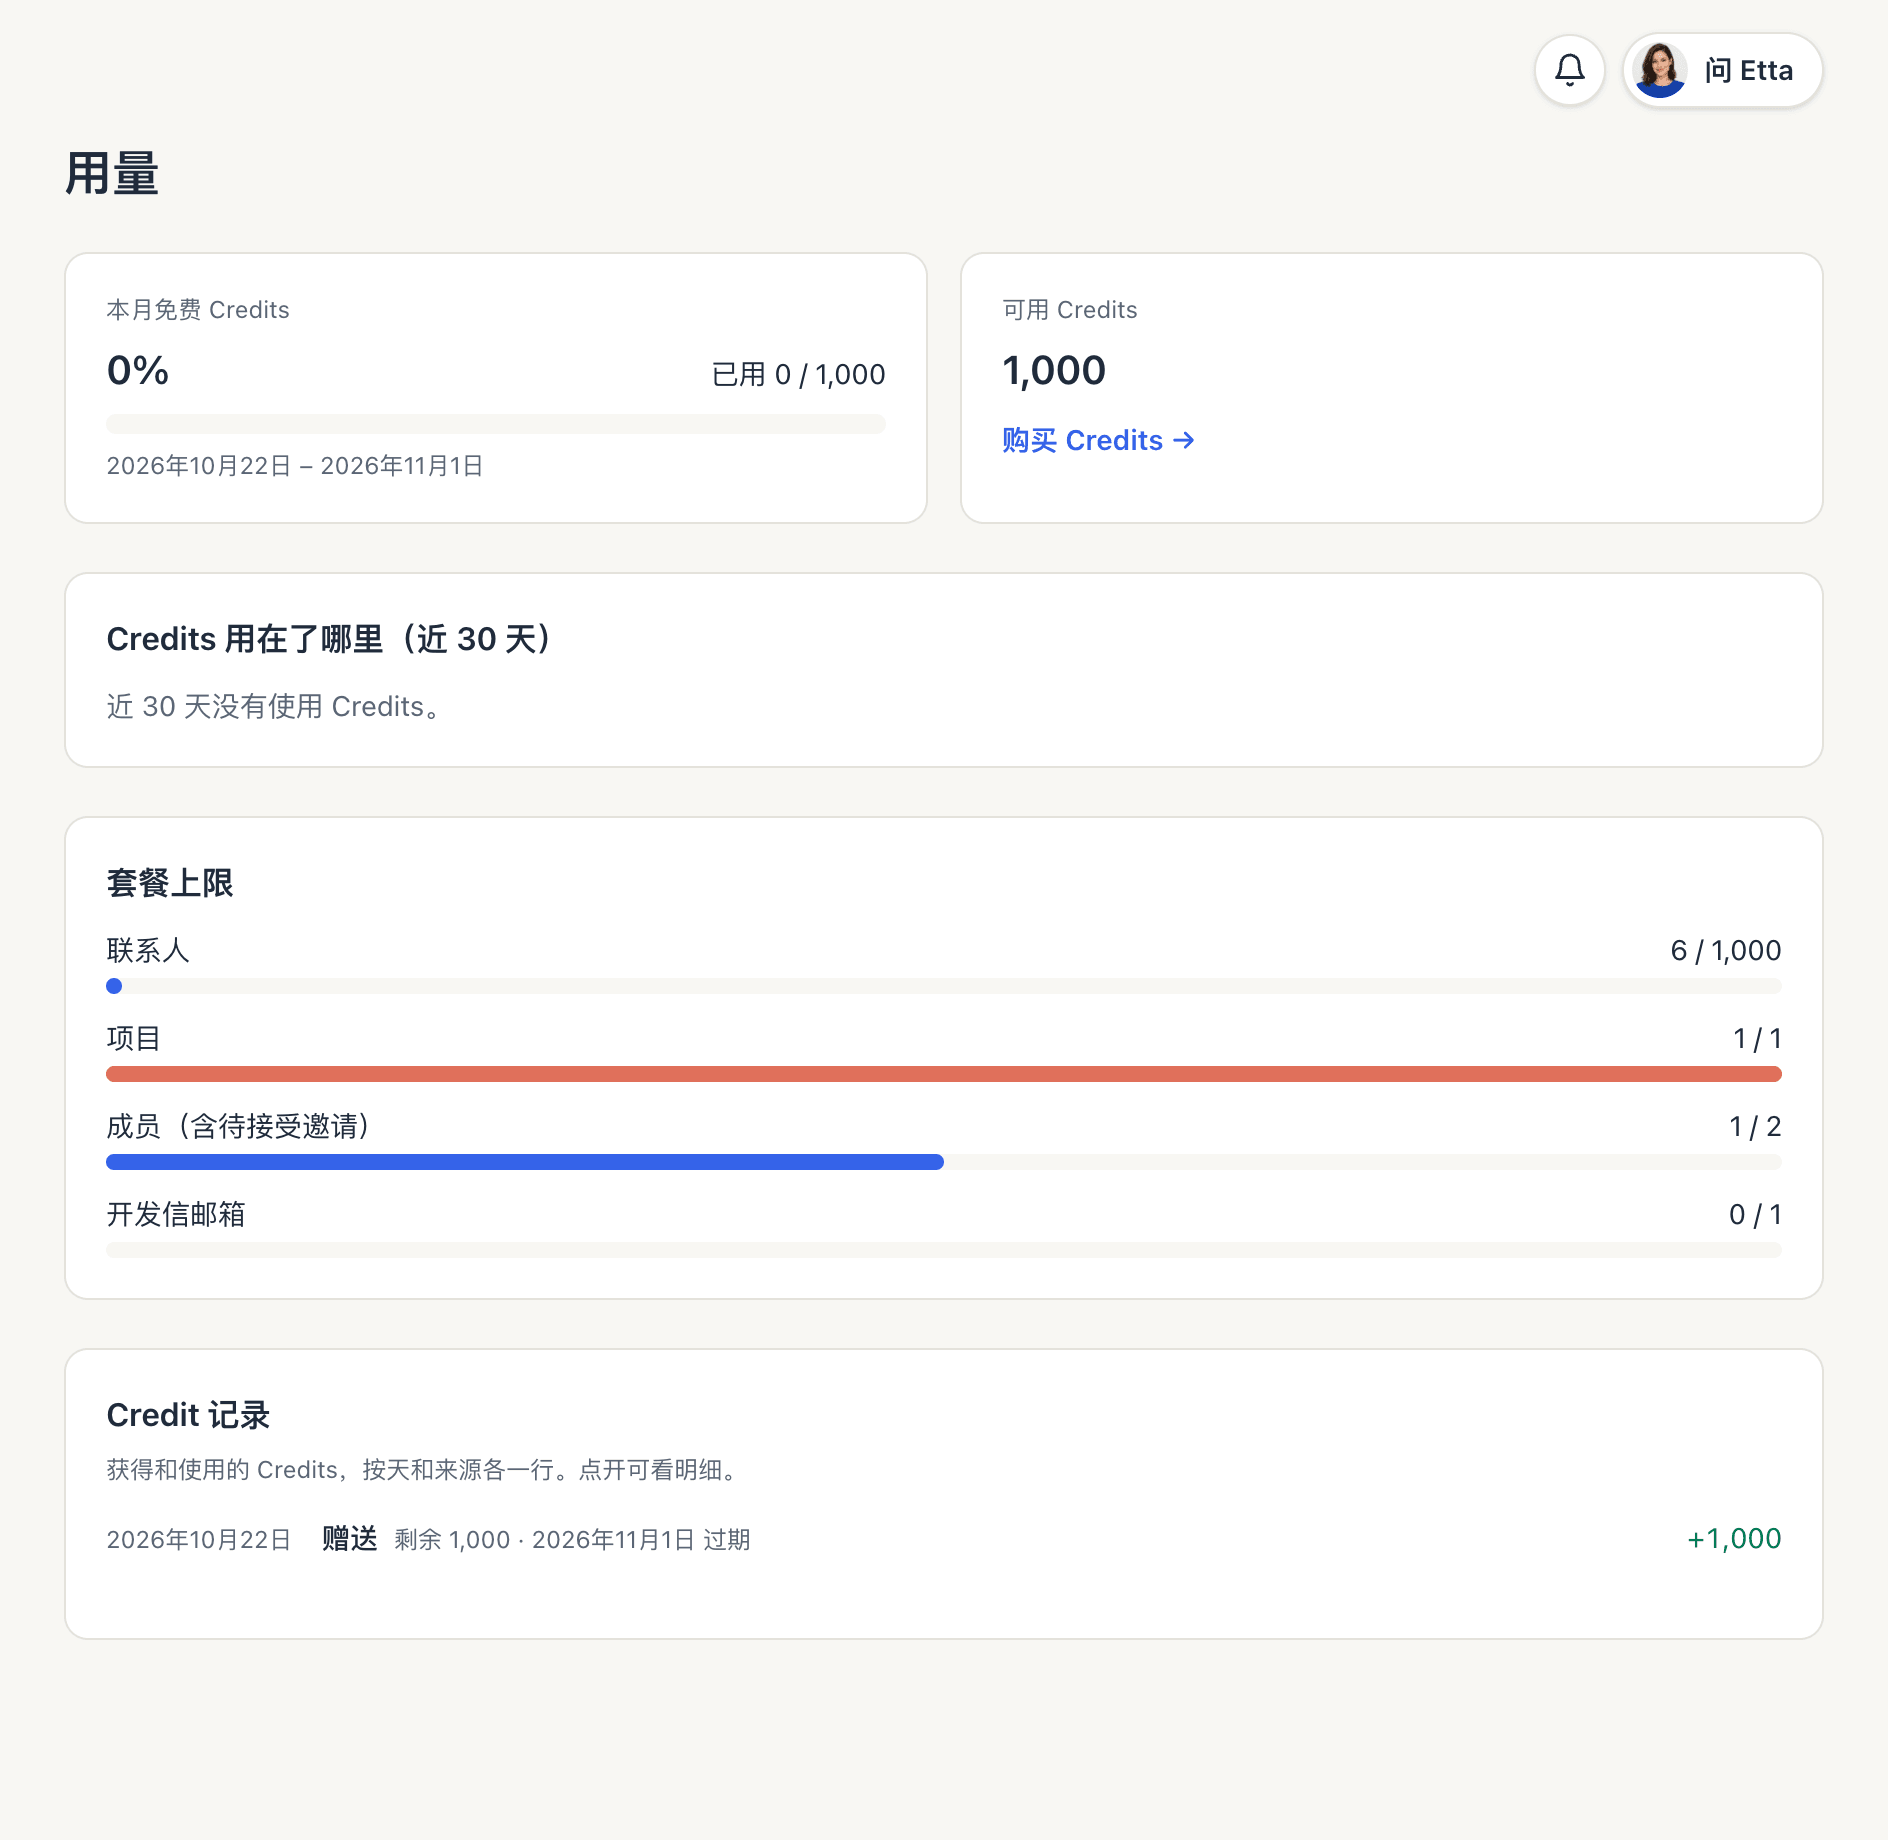Click the 1 / 2 members count
1888x1840 pixels.
[1755, 1127]
